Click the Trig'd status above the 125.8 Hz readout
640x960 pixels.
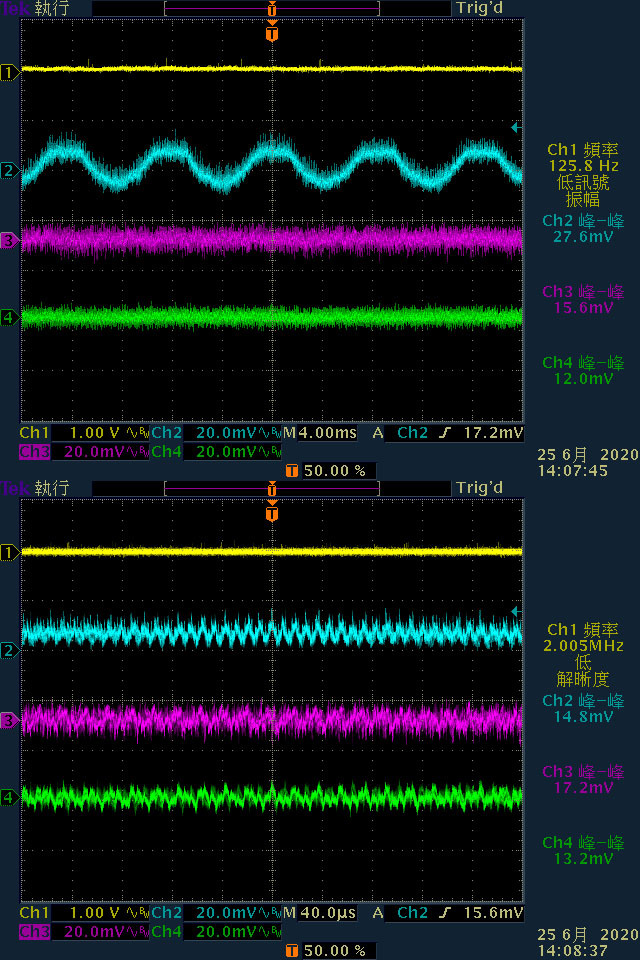(479, 9)
